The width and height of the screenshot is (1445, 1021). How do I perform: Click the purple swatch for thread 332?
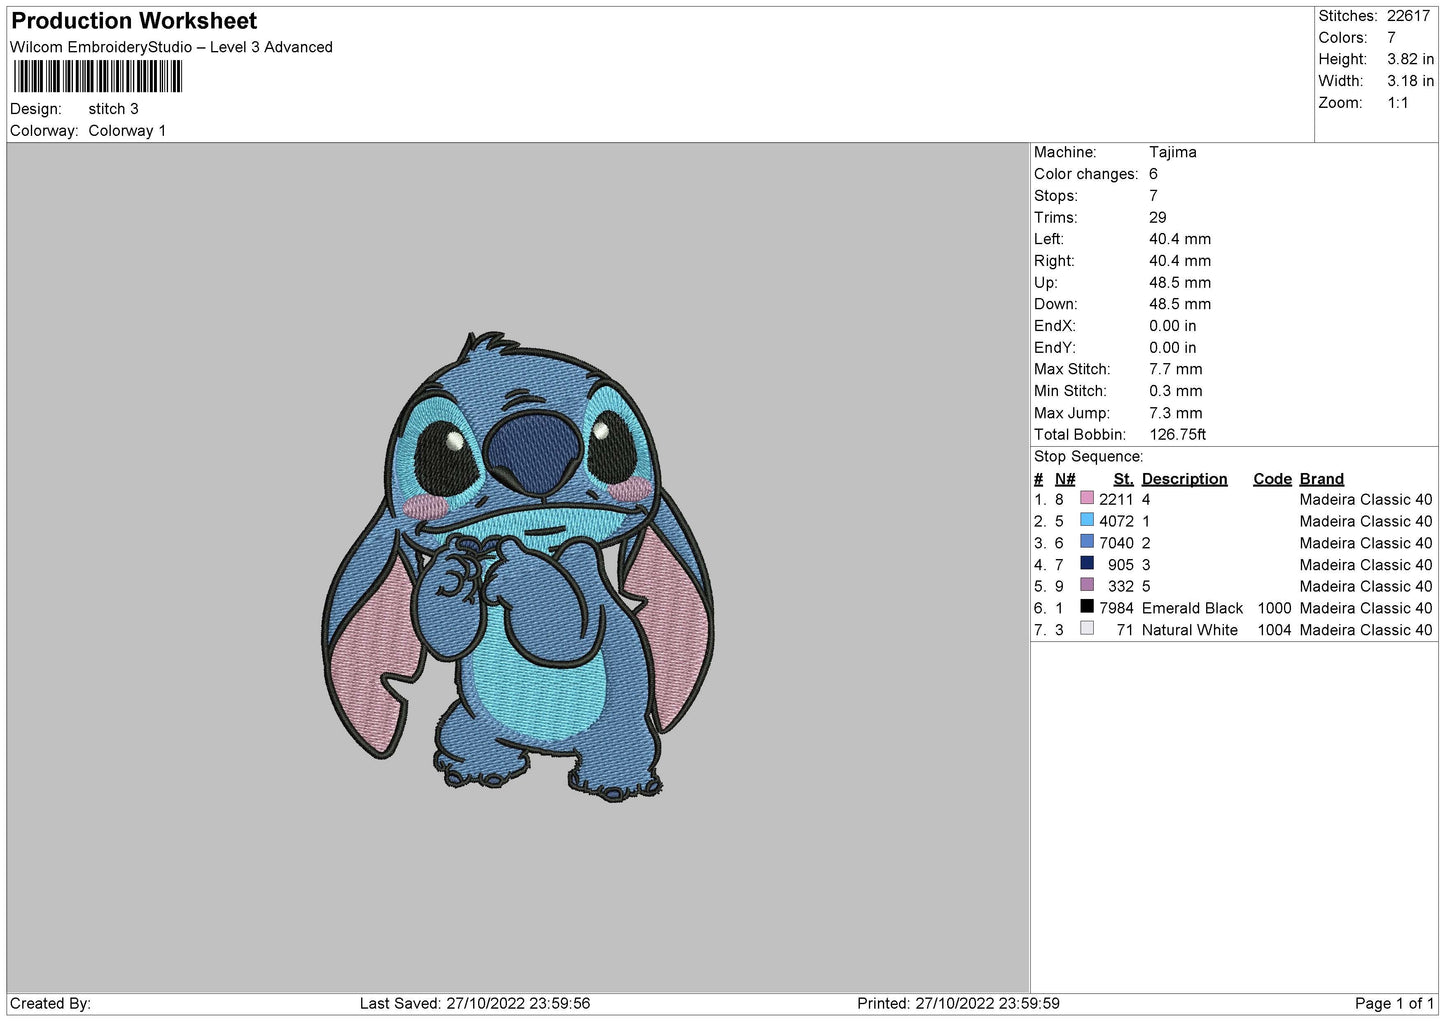pyautogui.click(x=1087, y=585)
